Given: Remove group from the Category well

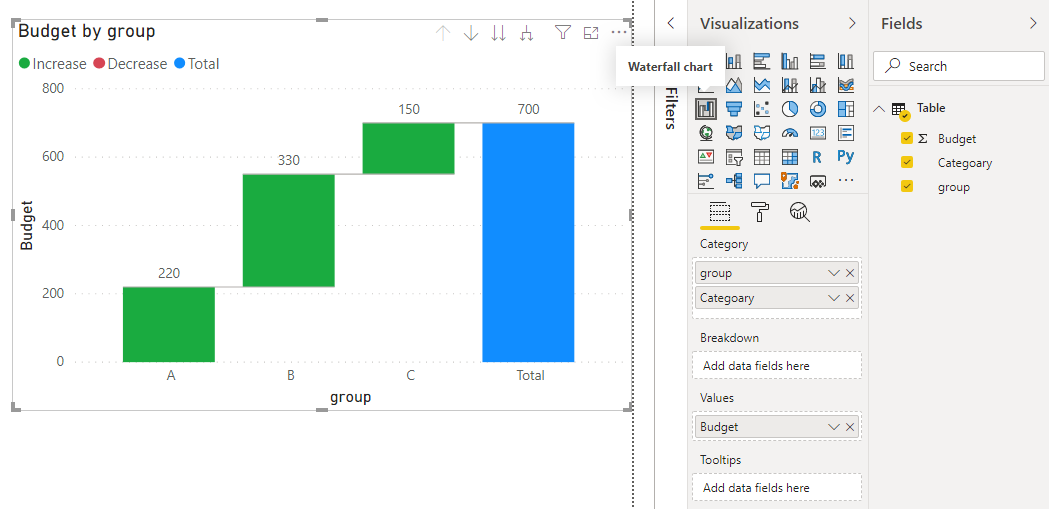Looking at the screenshot, I should coord(850,273).
